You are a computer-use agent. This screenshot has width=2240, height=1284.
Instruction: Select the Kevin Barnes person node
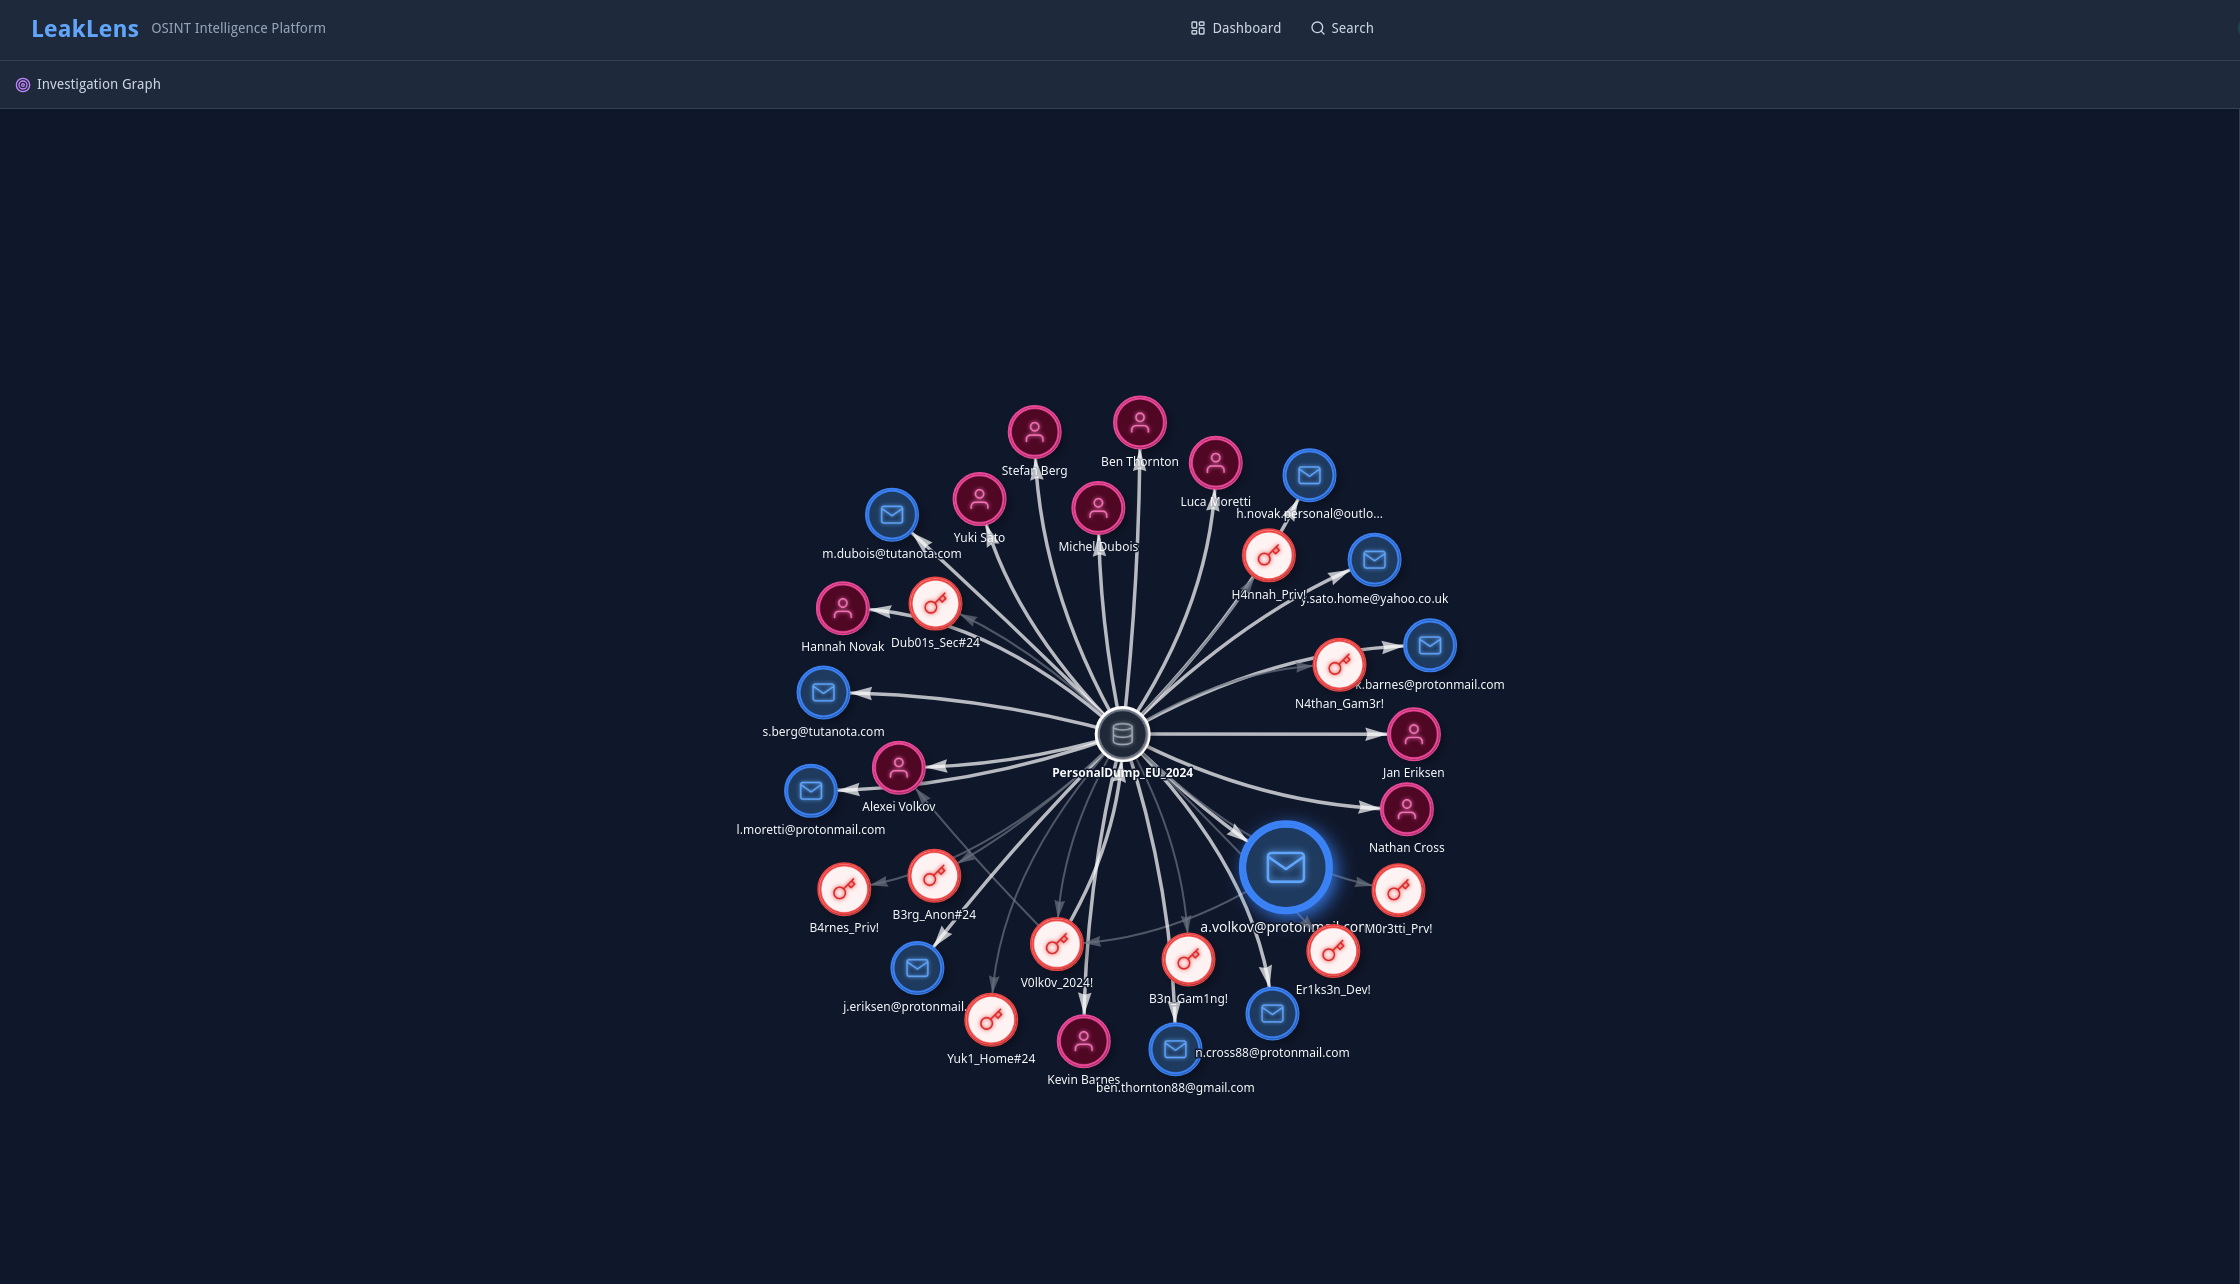pos(1083,1041)
